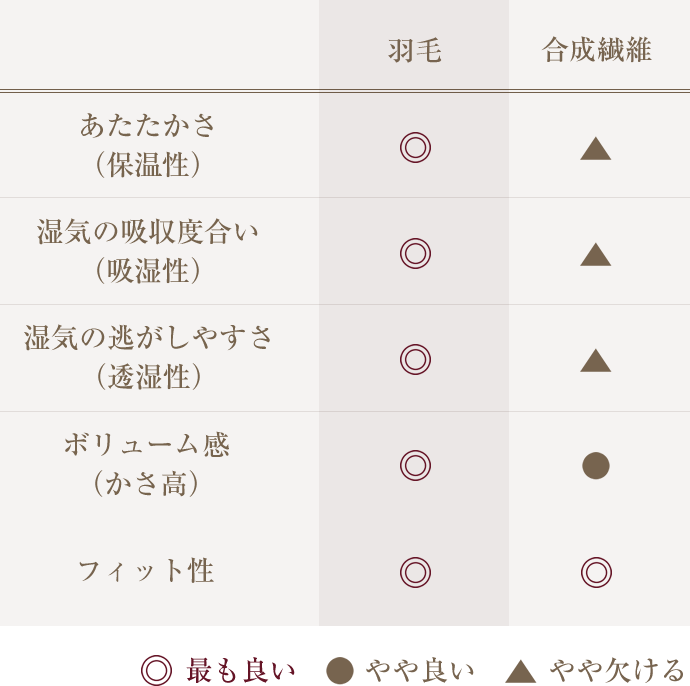This screenshot has height=686, width=690.
Task: Click the フィット性 row label
Action: [x=146, y=571]
